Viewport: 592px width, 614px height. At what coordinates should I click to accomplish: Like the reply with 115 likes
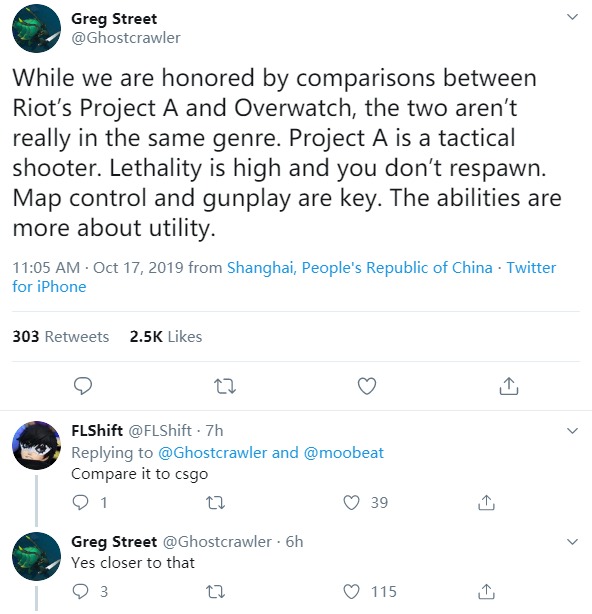point(351,591)
